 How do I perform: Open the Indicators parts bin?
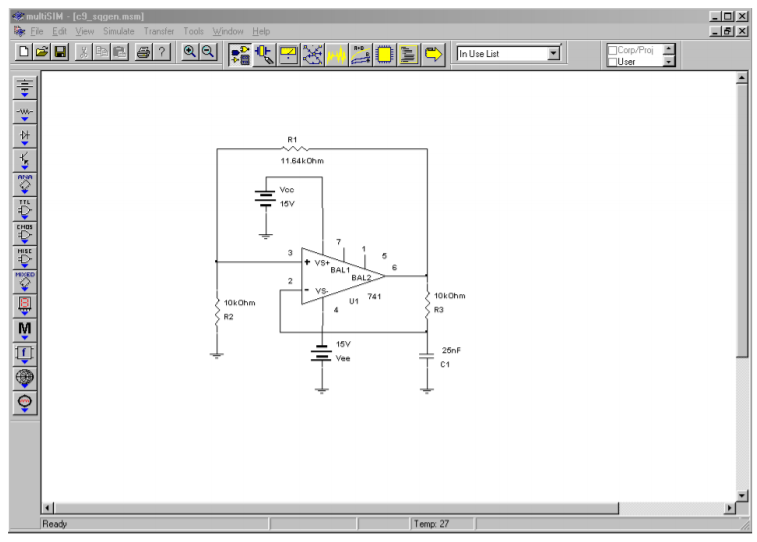click(x=25, y=304)
